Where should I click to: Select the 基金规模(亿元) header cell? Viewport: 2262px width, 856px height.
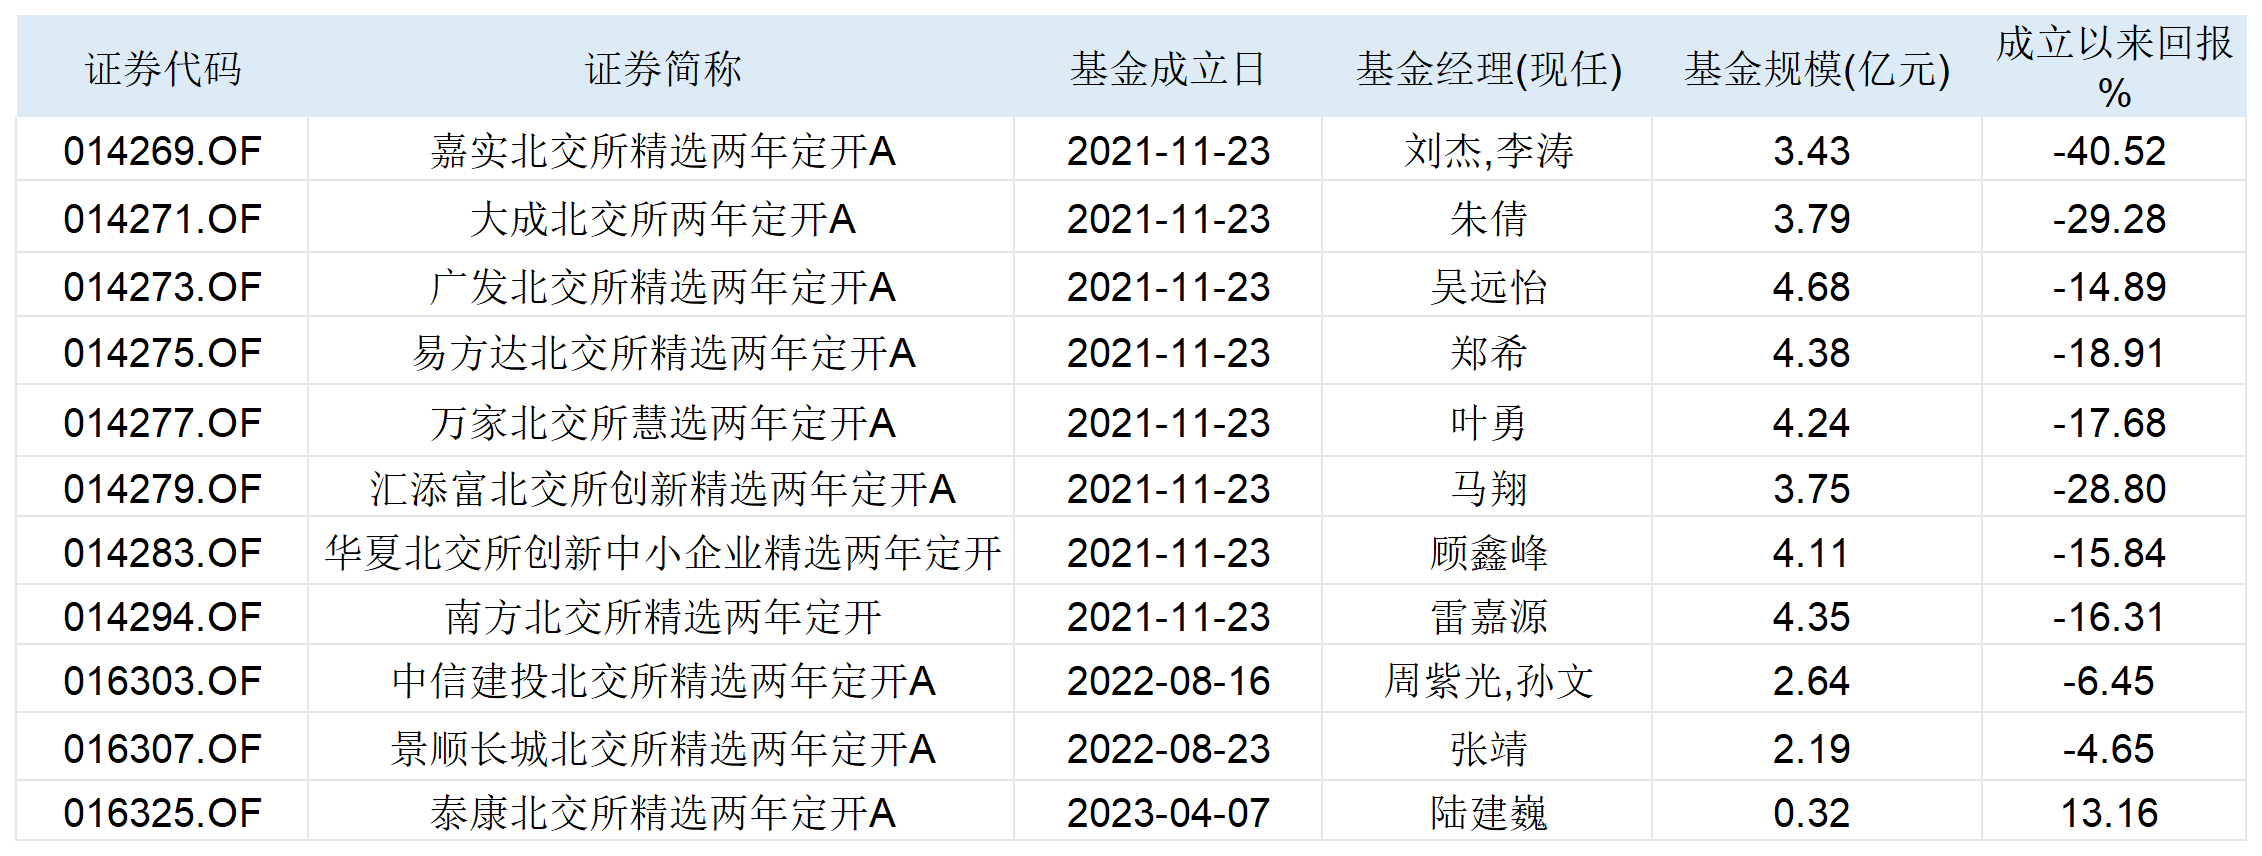(1816, 69)
